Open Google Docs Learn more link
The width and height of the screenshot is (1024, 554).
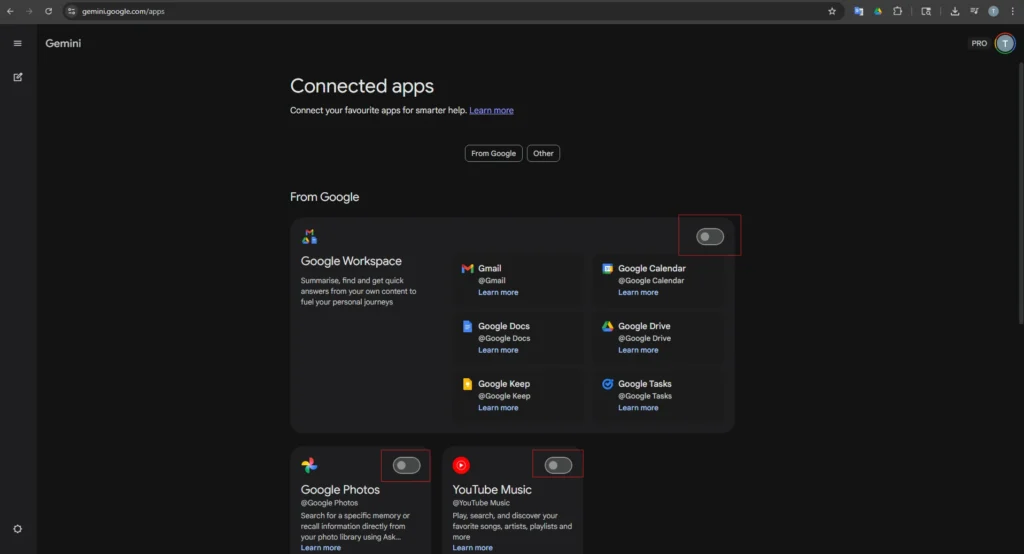[x=498, y=350]
